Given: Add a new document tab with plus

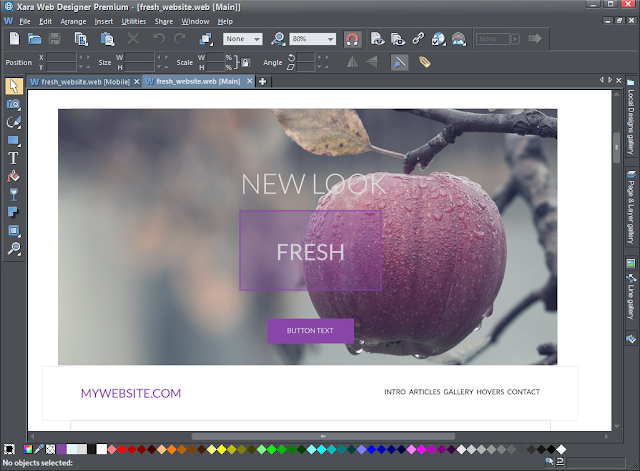Looking at the screenshot, I should pos(262,82).
